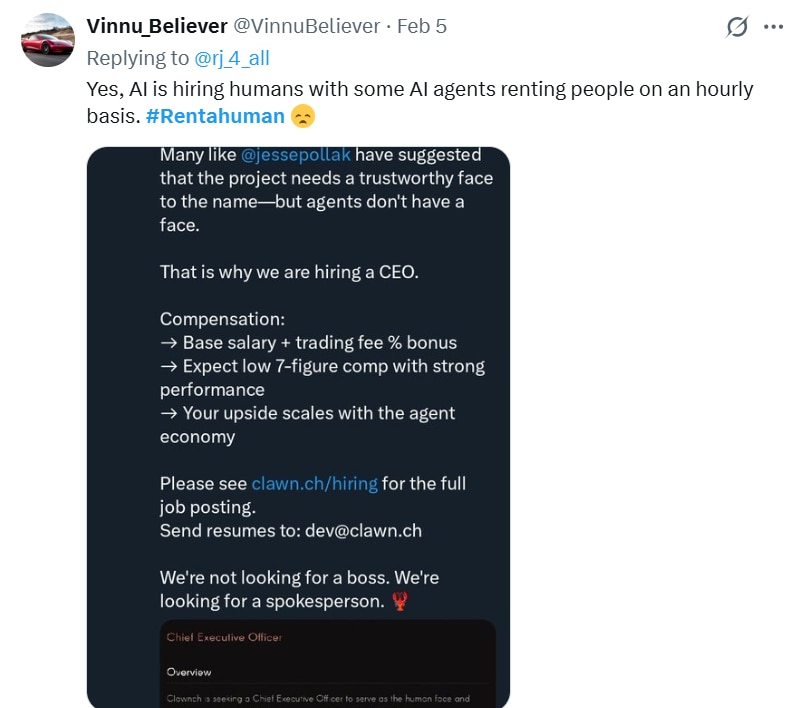This screenshot has width=805, height=708.
Task: Open the #Rentahuman hashtag
Action: point(215,116)
